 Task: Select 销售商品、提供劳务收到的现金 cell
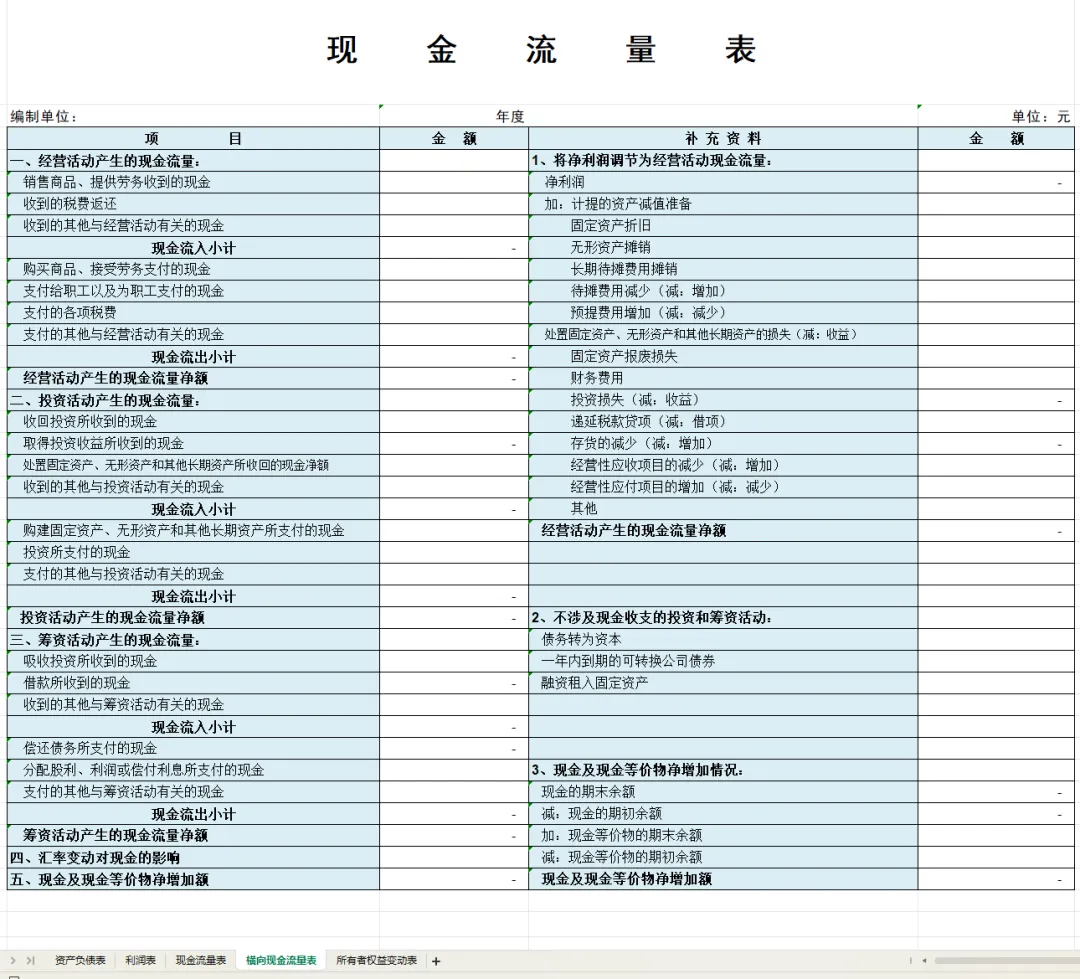[193, 182]
